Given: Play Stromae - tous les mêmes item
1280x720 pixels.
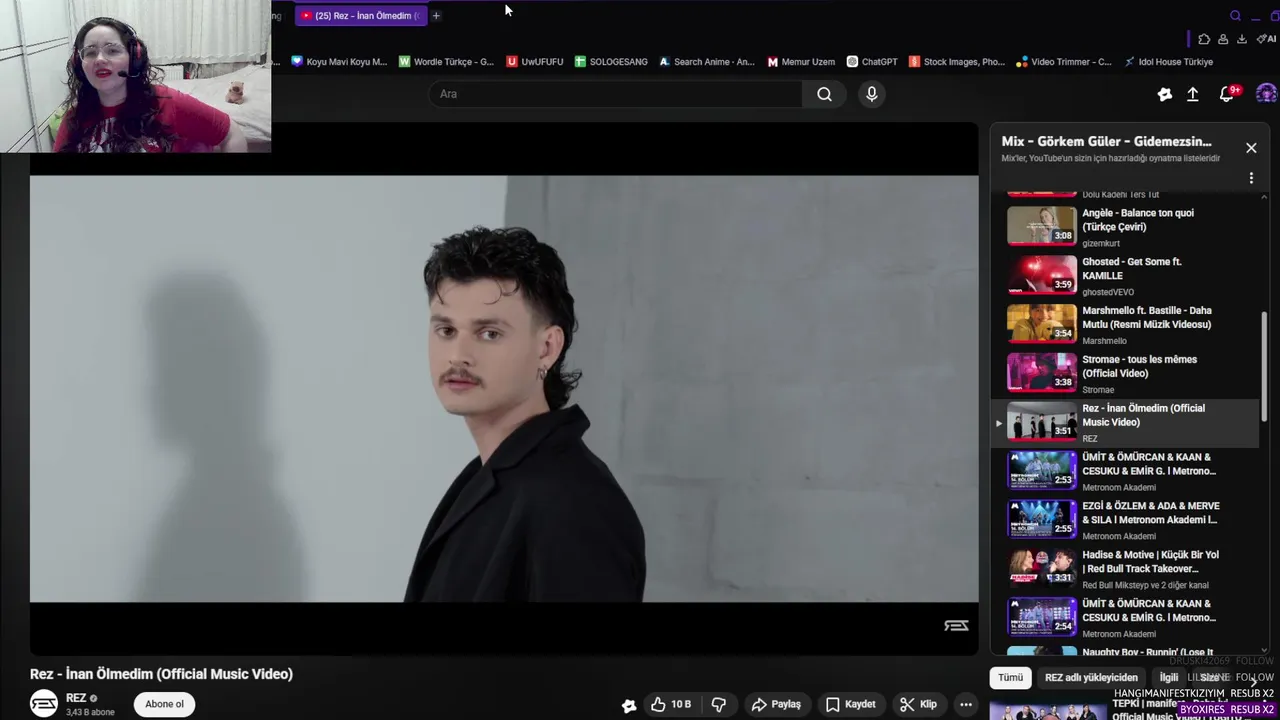Looking at the screenshot, I should (1125, 373).
